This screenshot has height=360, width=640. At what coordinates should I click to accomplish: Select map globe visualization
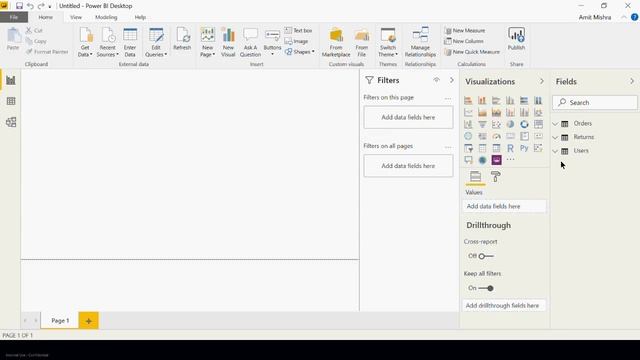(468, 136)
